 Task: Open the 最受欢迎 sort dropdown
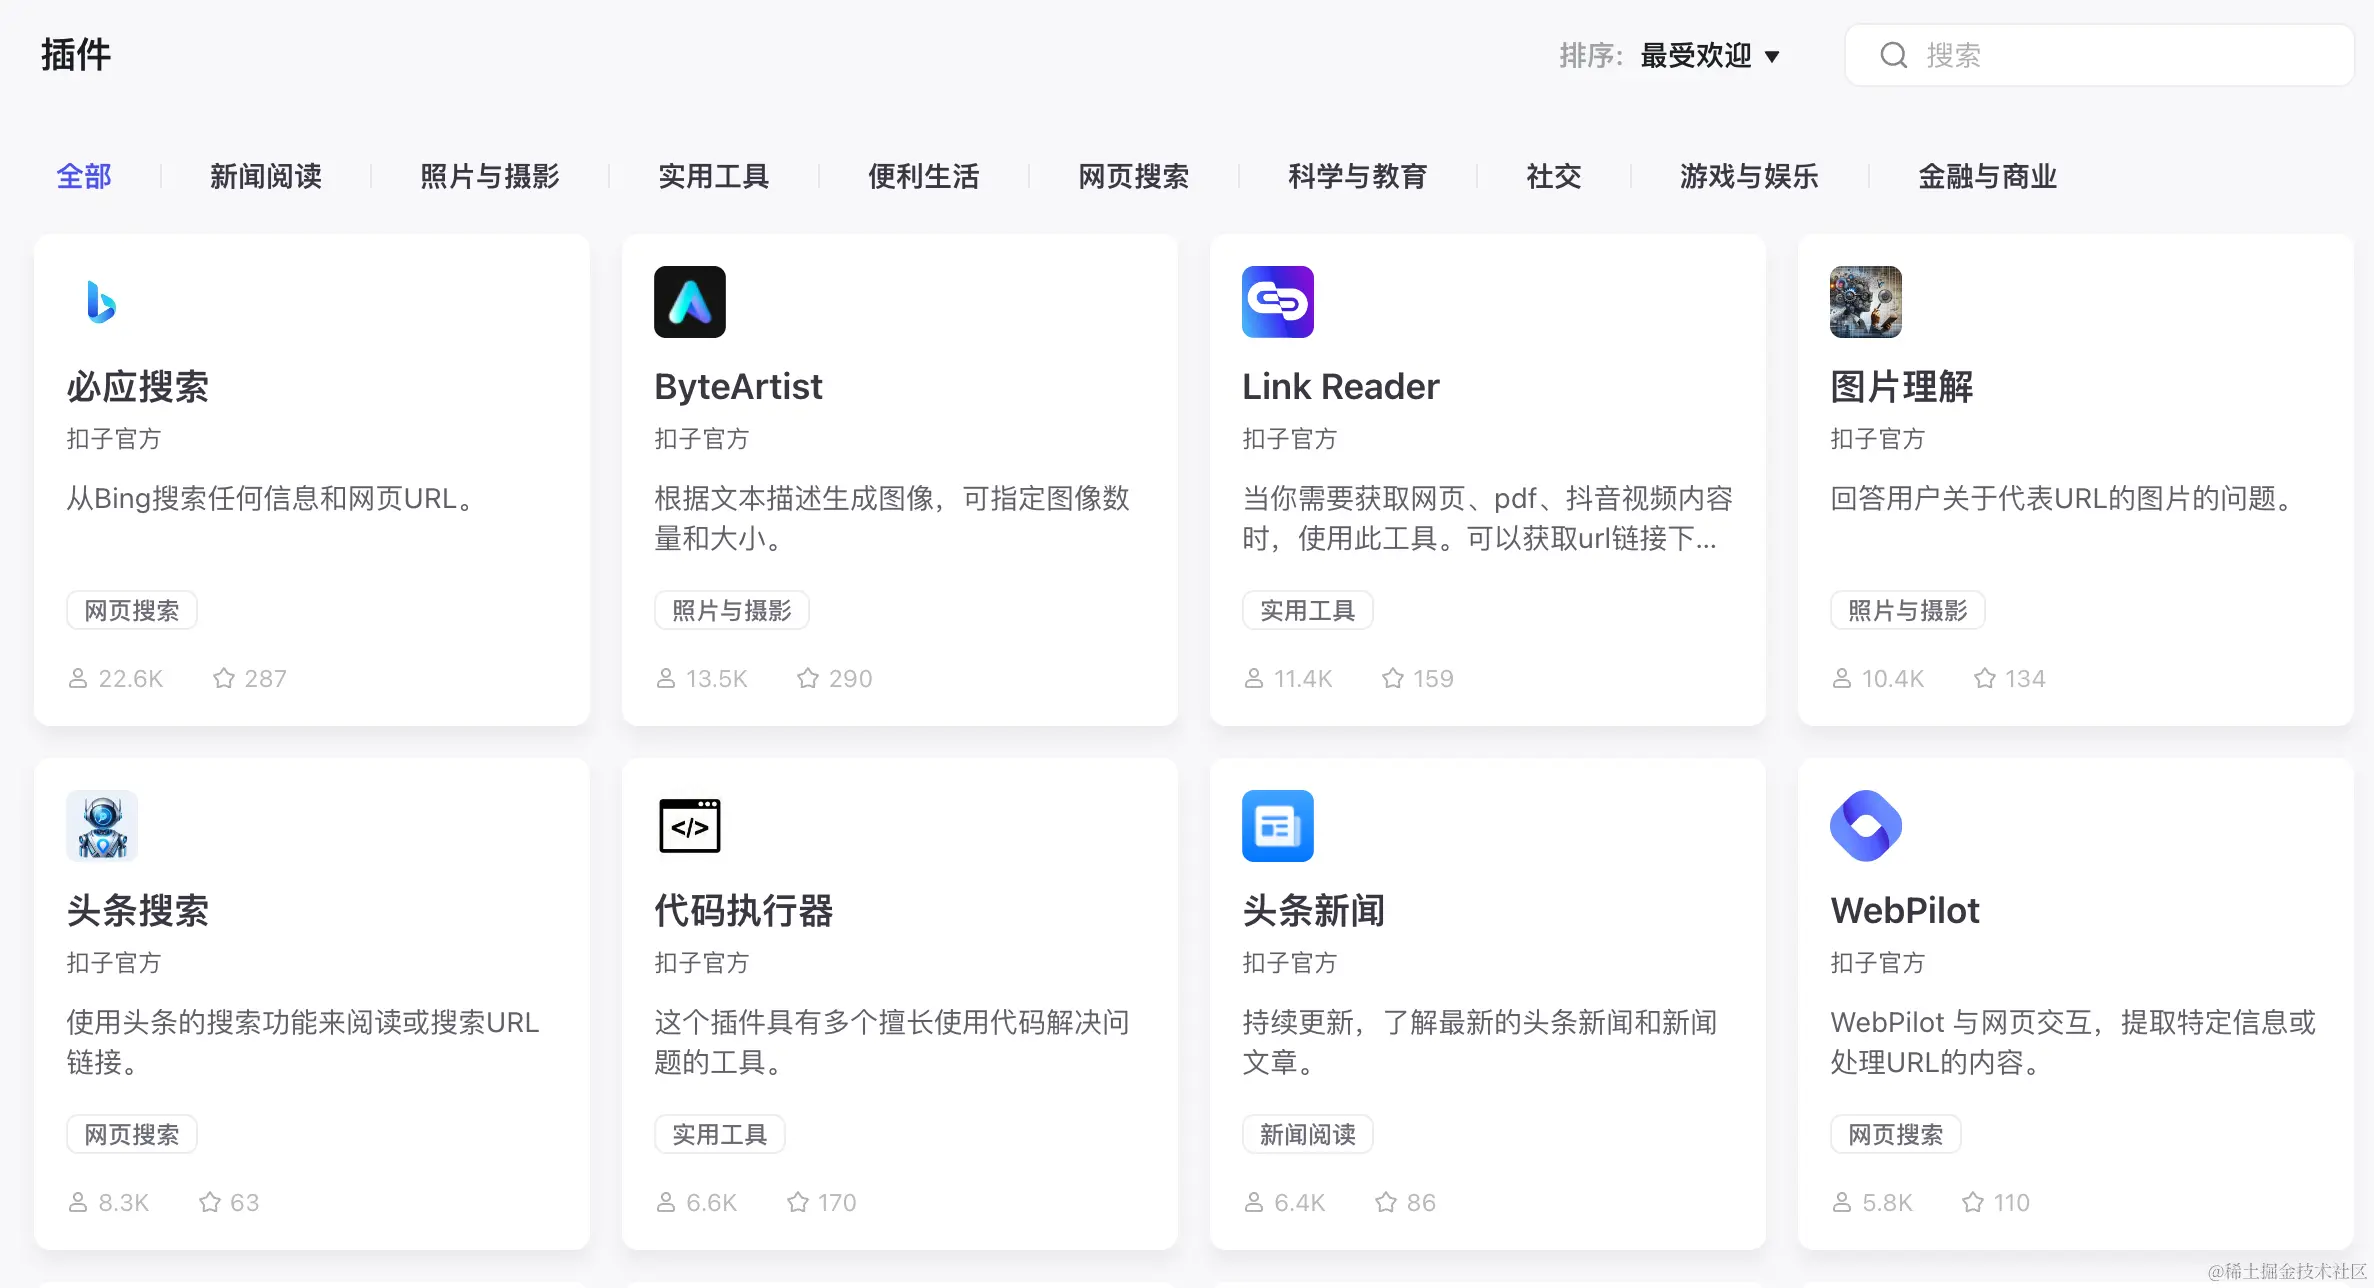tap(1696, 56)
